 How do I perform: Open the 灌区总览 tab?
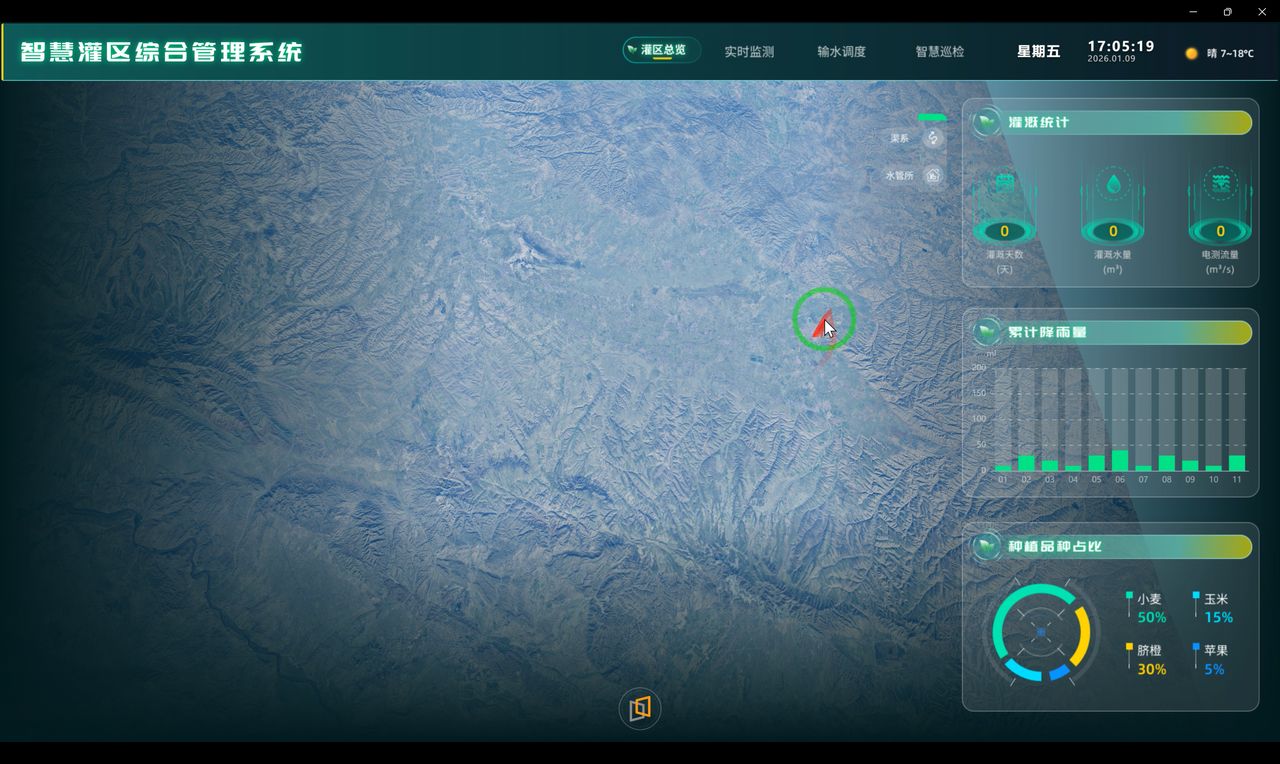coord(662,50)
